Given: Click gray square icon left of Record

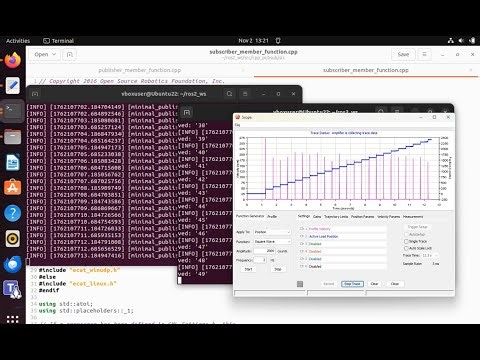Looking at the screenshot, I should tap(300, 284).
